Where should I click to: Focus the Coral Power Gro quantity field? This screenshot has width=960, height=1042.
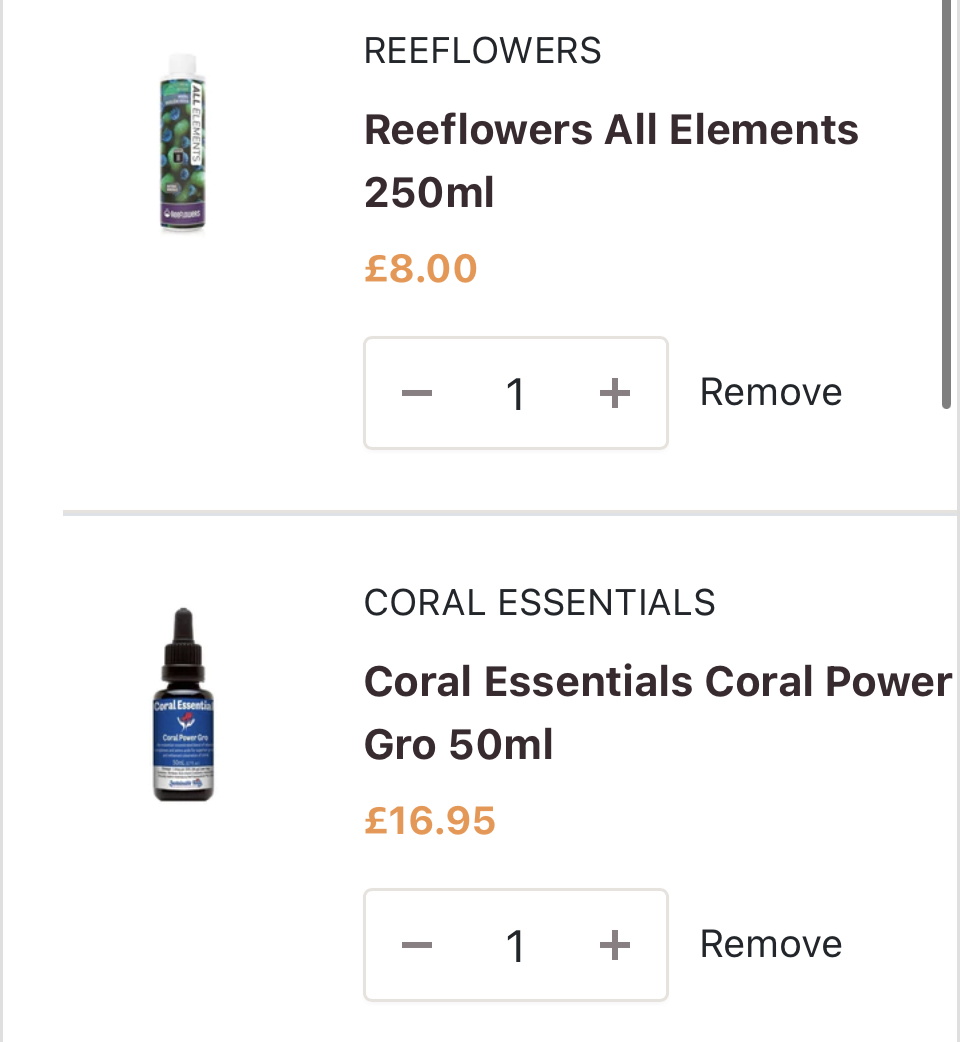click(x=515, y=945)
